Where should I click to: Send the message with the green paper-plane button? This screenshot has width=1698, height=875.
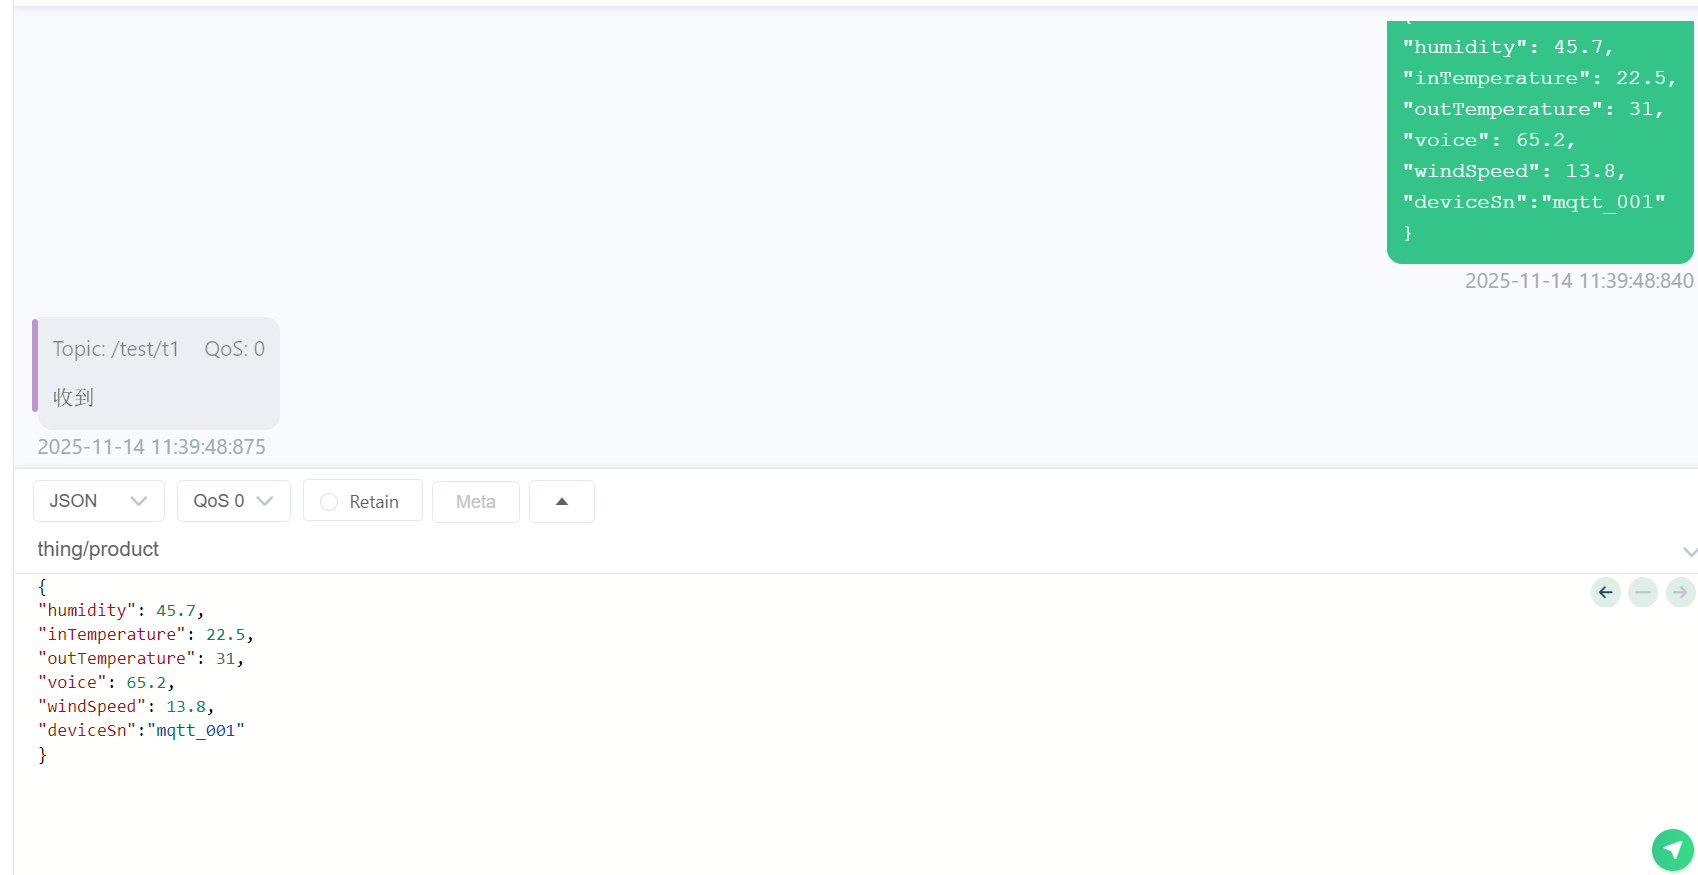pos(1672,850)
